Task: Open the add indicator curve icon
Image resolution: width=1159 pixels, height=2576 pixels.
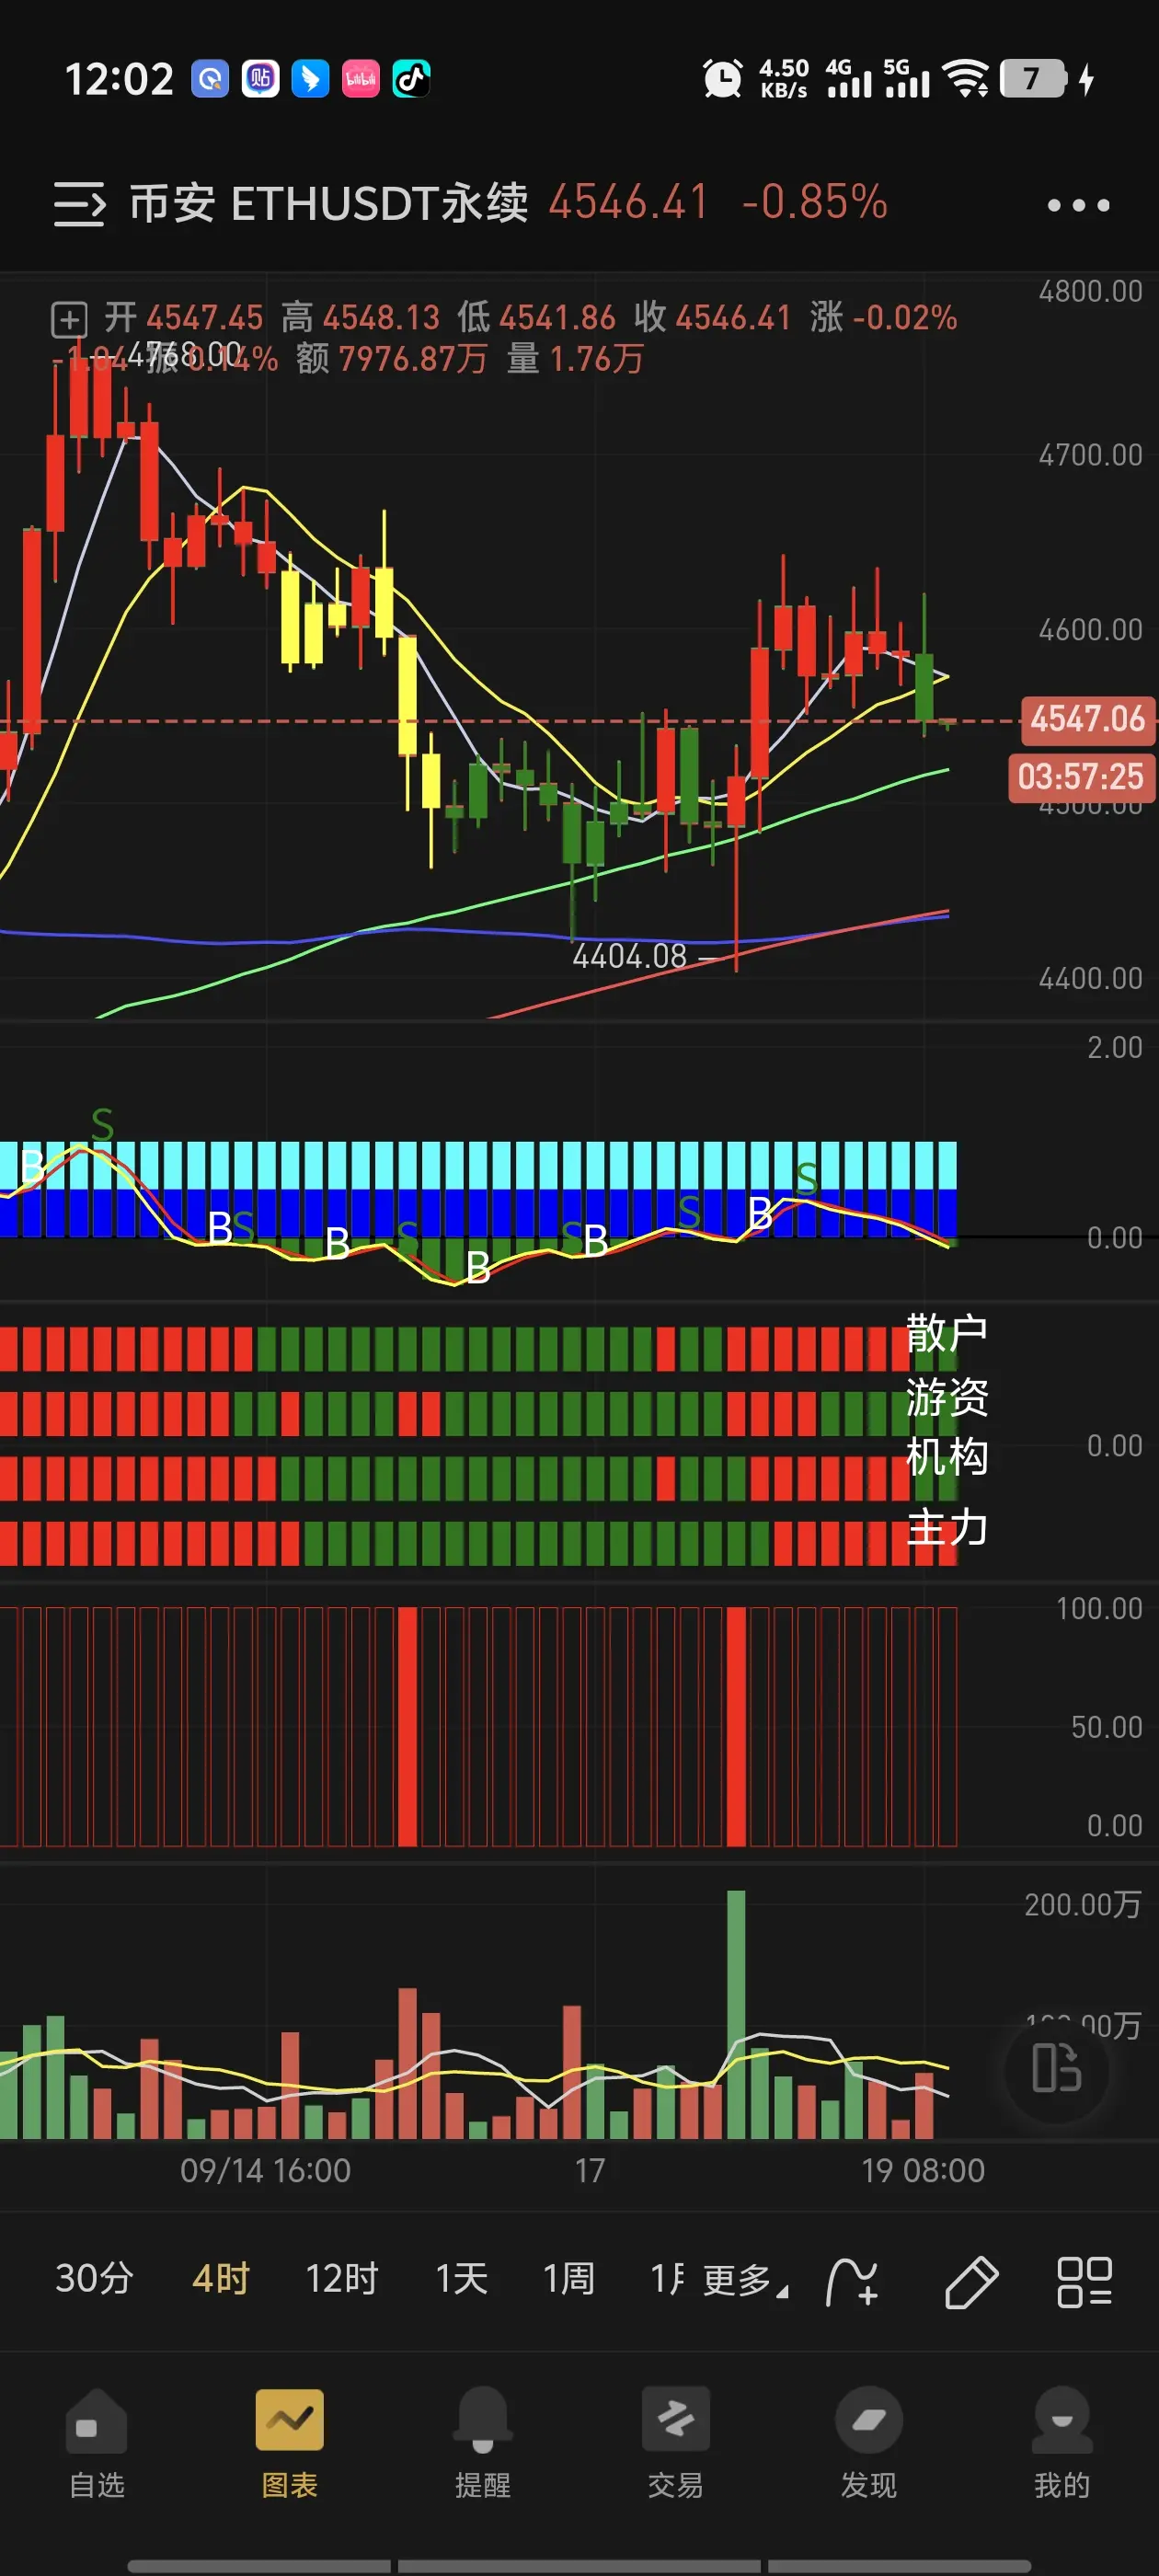Action: [x=852, y=2282]
